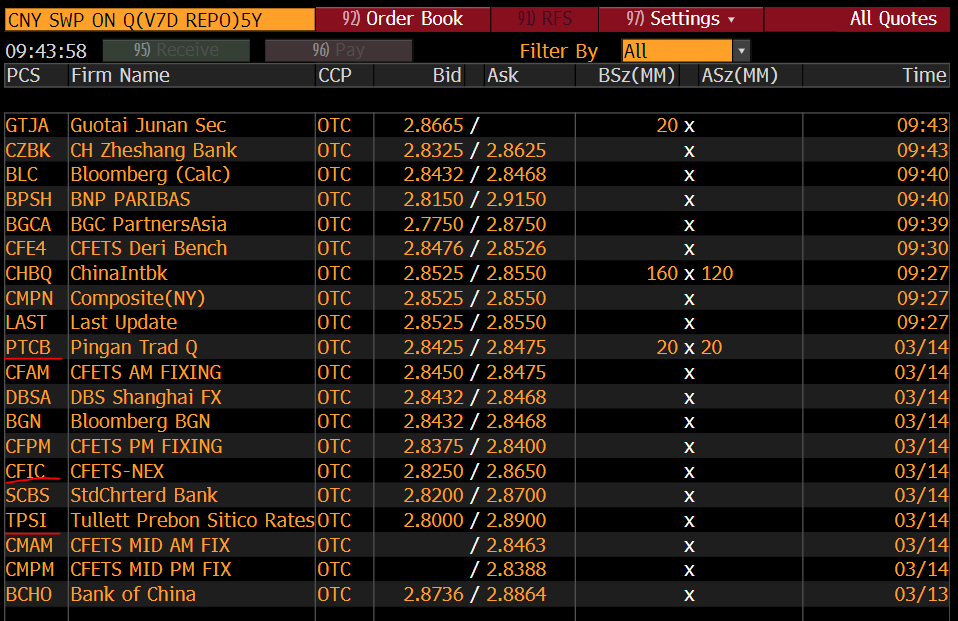
Task: Select the TPSI code
Action: tap(26, 520)
